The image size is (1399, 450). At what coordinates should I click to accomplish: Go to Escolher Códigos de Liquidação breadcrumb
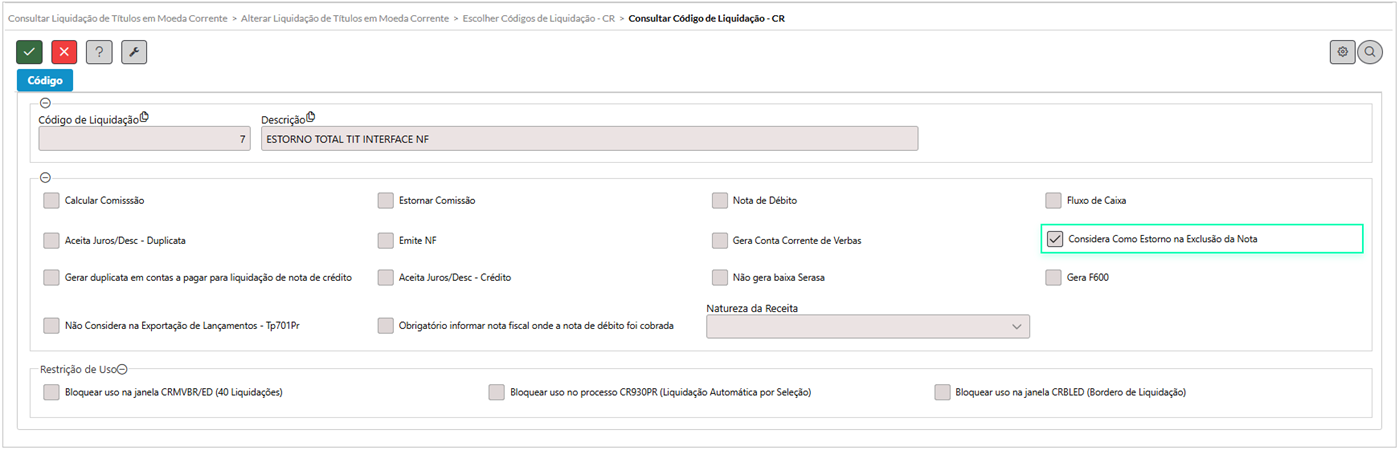click(538, 18)
